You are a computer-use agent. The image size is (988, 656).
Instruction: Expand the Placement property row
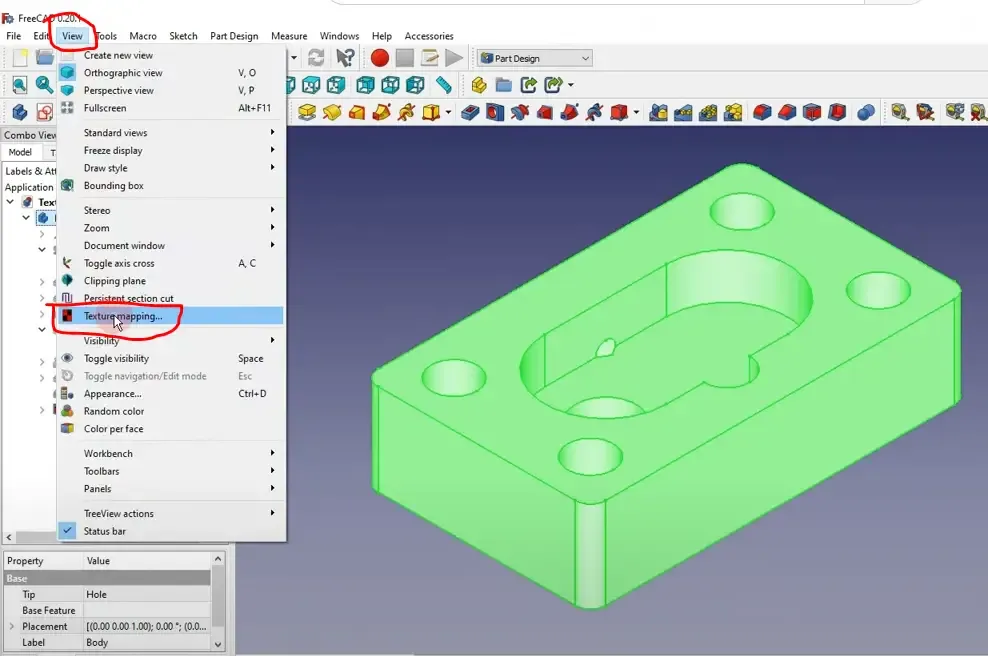12,626
